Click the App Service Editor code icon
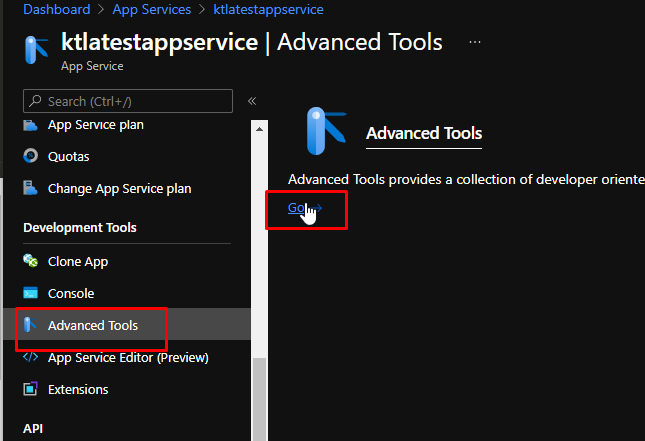The width and height of the screenshot is (645, 441). point(30,357)
